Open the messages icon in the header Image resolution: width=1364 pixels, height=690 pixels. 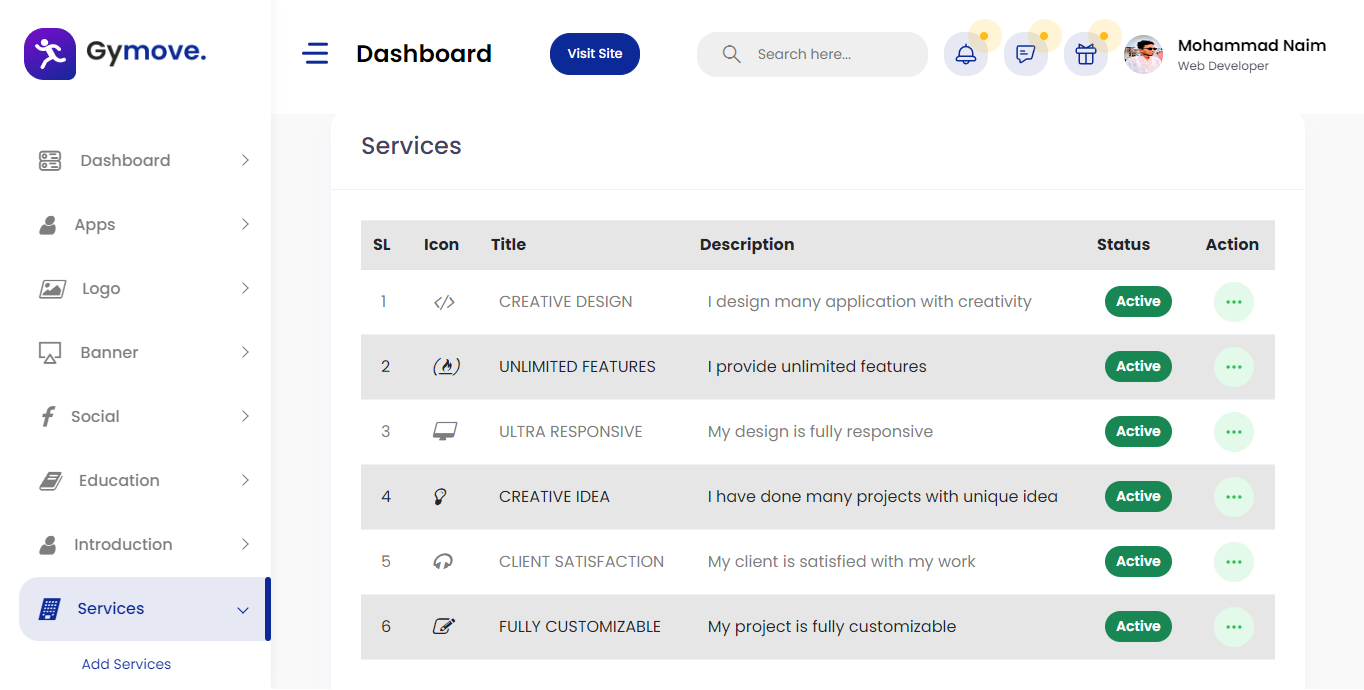point(1025,54)
